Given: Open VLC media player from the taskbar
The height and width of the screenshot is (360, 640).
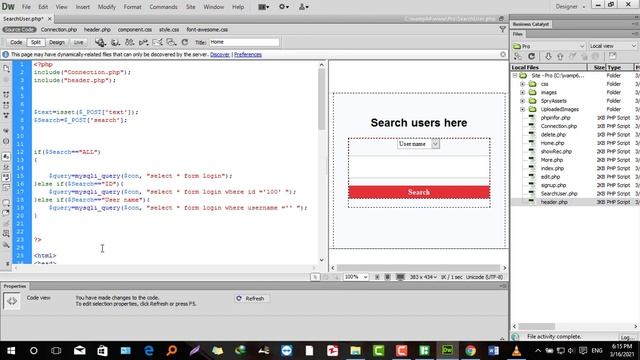Looking at the screenshot, I should click(516, 350).
